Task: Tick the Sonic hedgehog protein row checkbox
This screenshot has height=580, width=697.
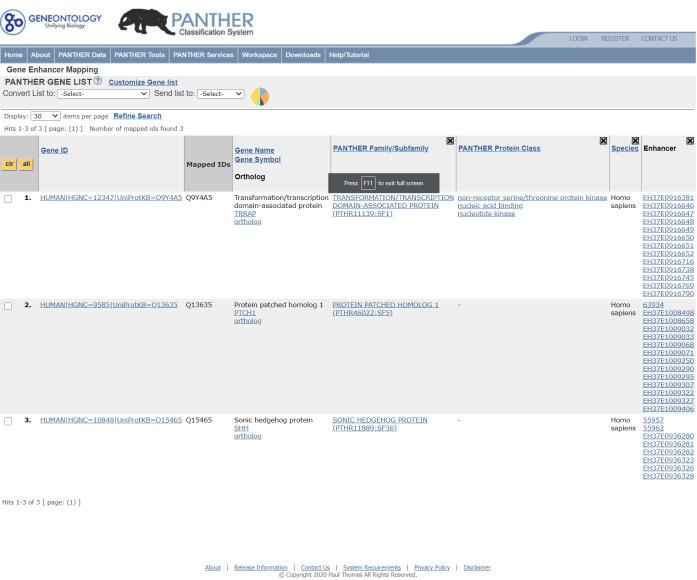Action: coord(8,421)
